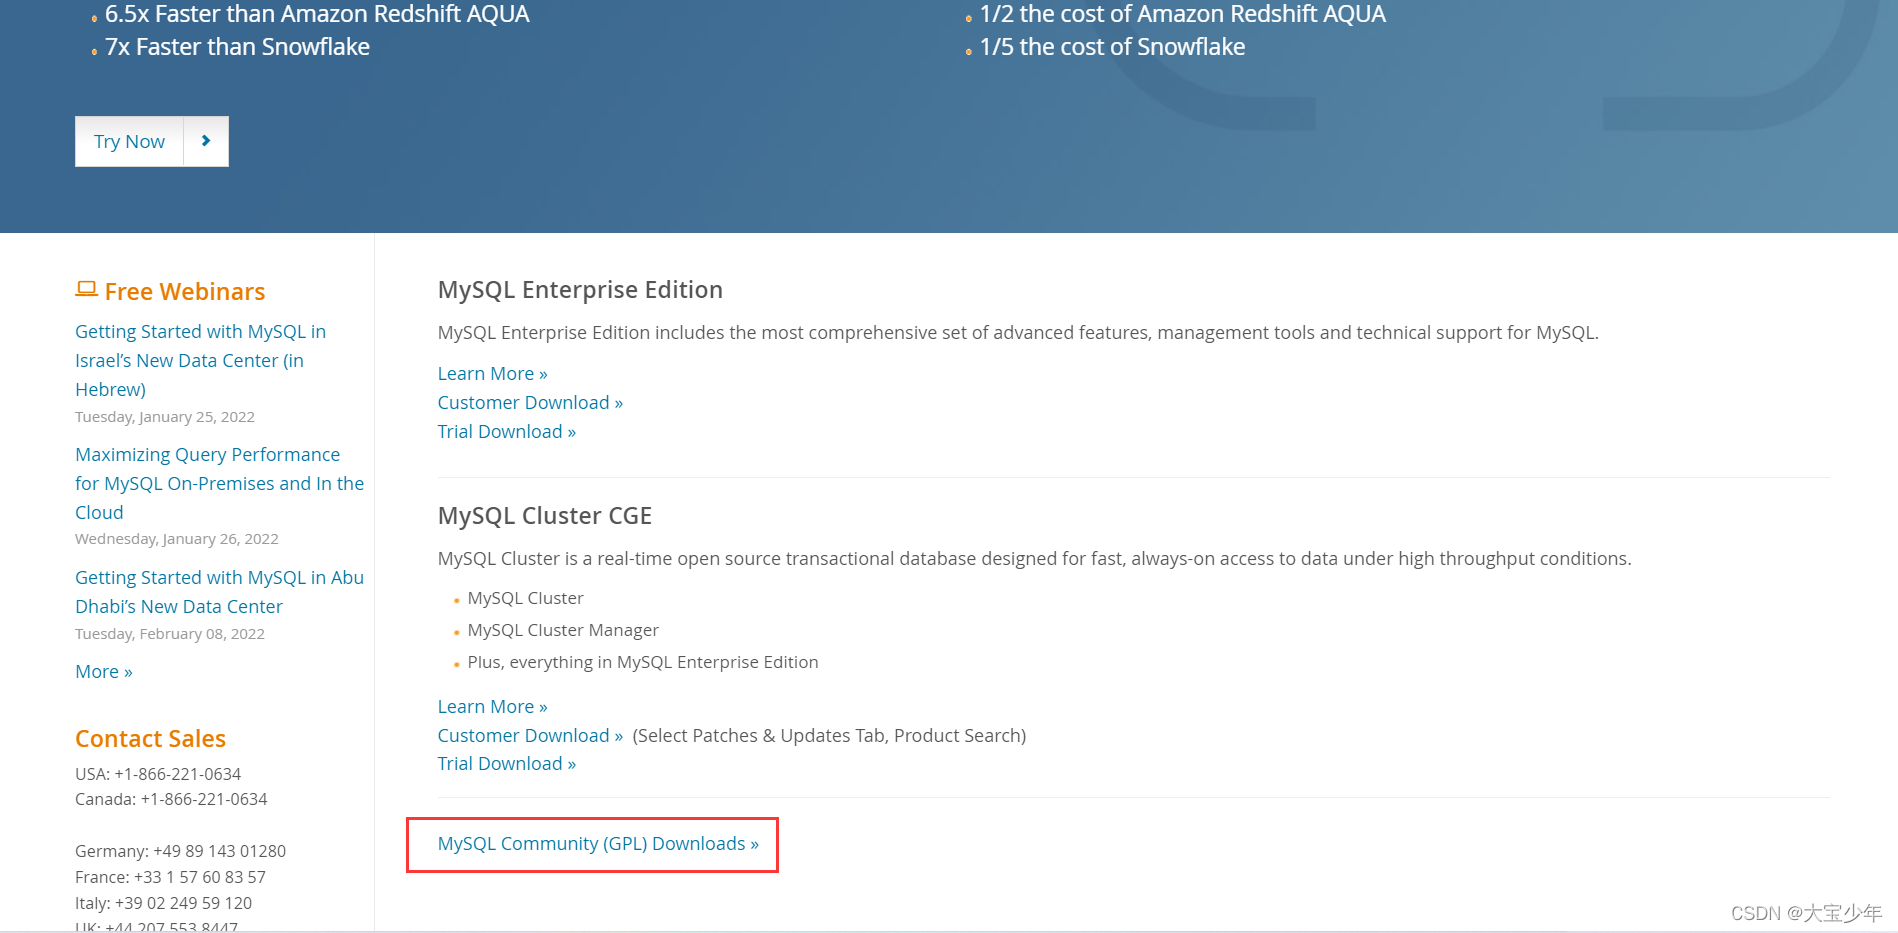This screenshot has width=1898, height=933.
Task: Click the laptop icon beside Free Webinars
Action: (86, 290)
